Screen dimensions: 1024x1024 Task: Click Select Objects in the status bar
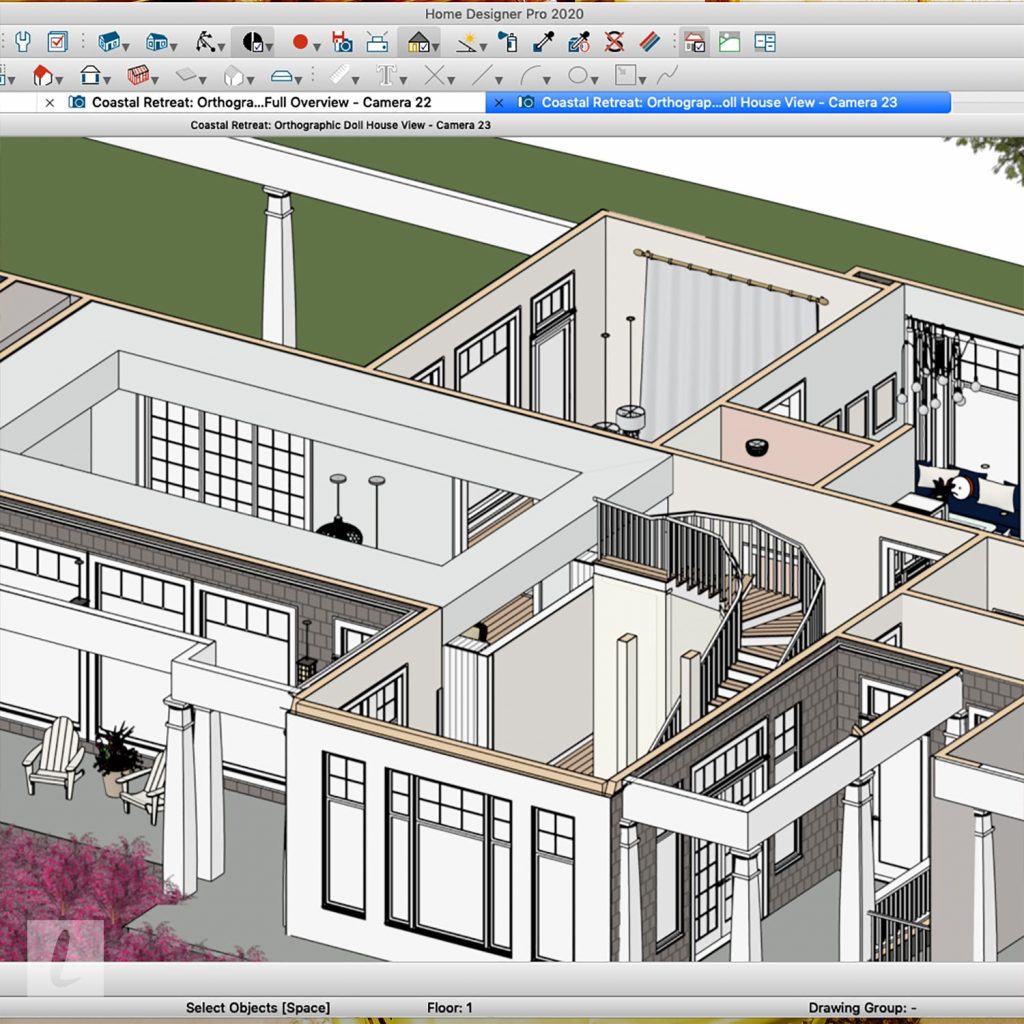258,1008
